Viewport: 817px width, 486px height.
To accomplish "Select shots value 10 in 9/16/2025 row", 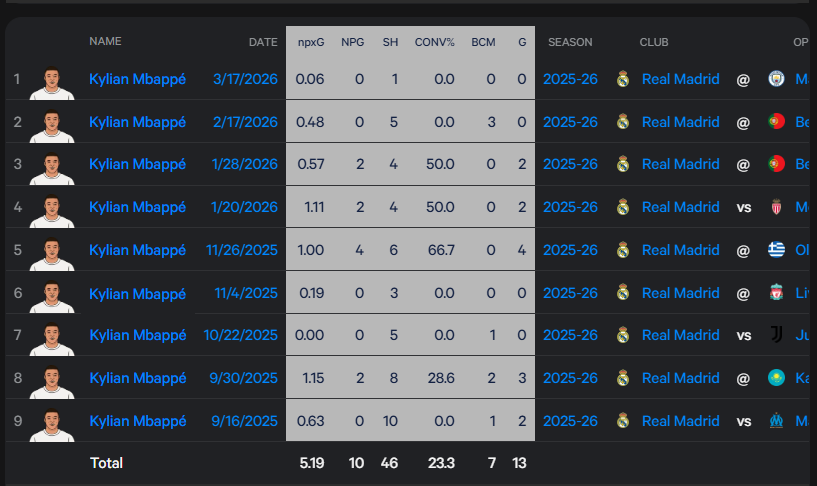I will (x=390, y=421).
